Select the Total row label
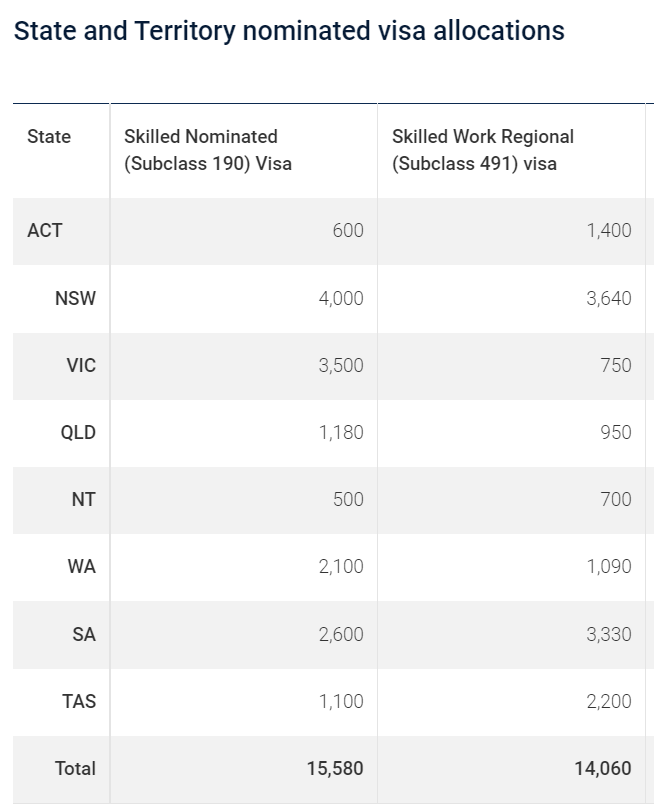Image resolution: width=654 pixels, height=811 pixels. (75, 768)
